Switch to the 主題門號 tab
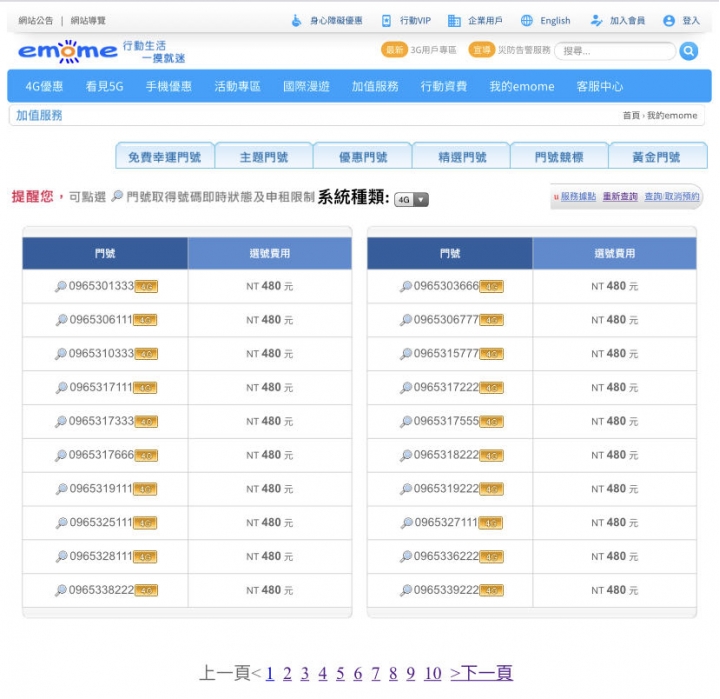 (x=264, y=157)
